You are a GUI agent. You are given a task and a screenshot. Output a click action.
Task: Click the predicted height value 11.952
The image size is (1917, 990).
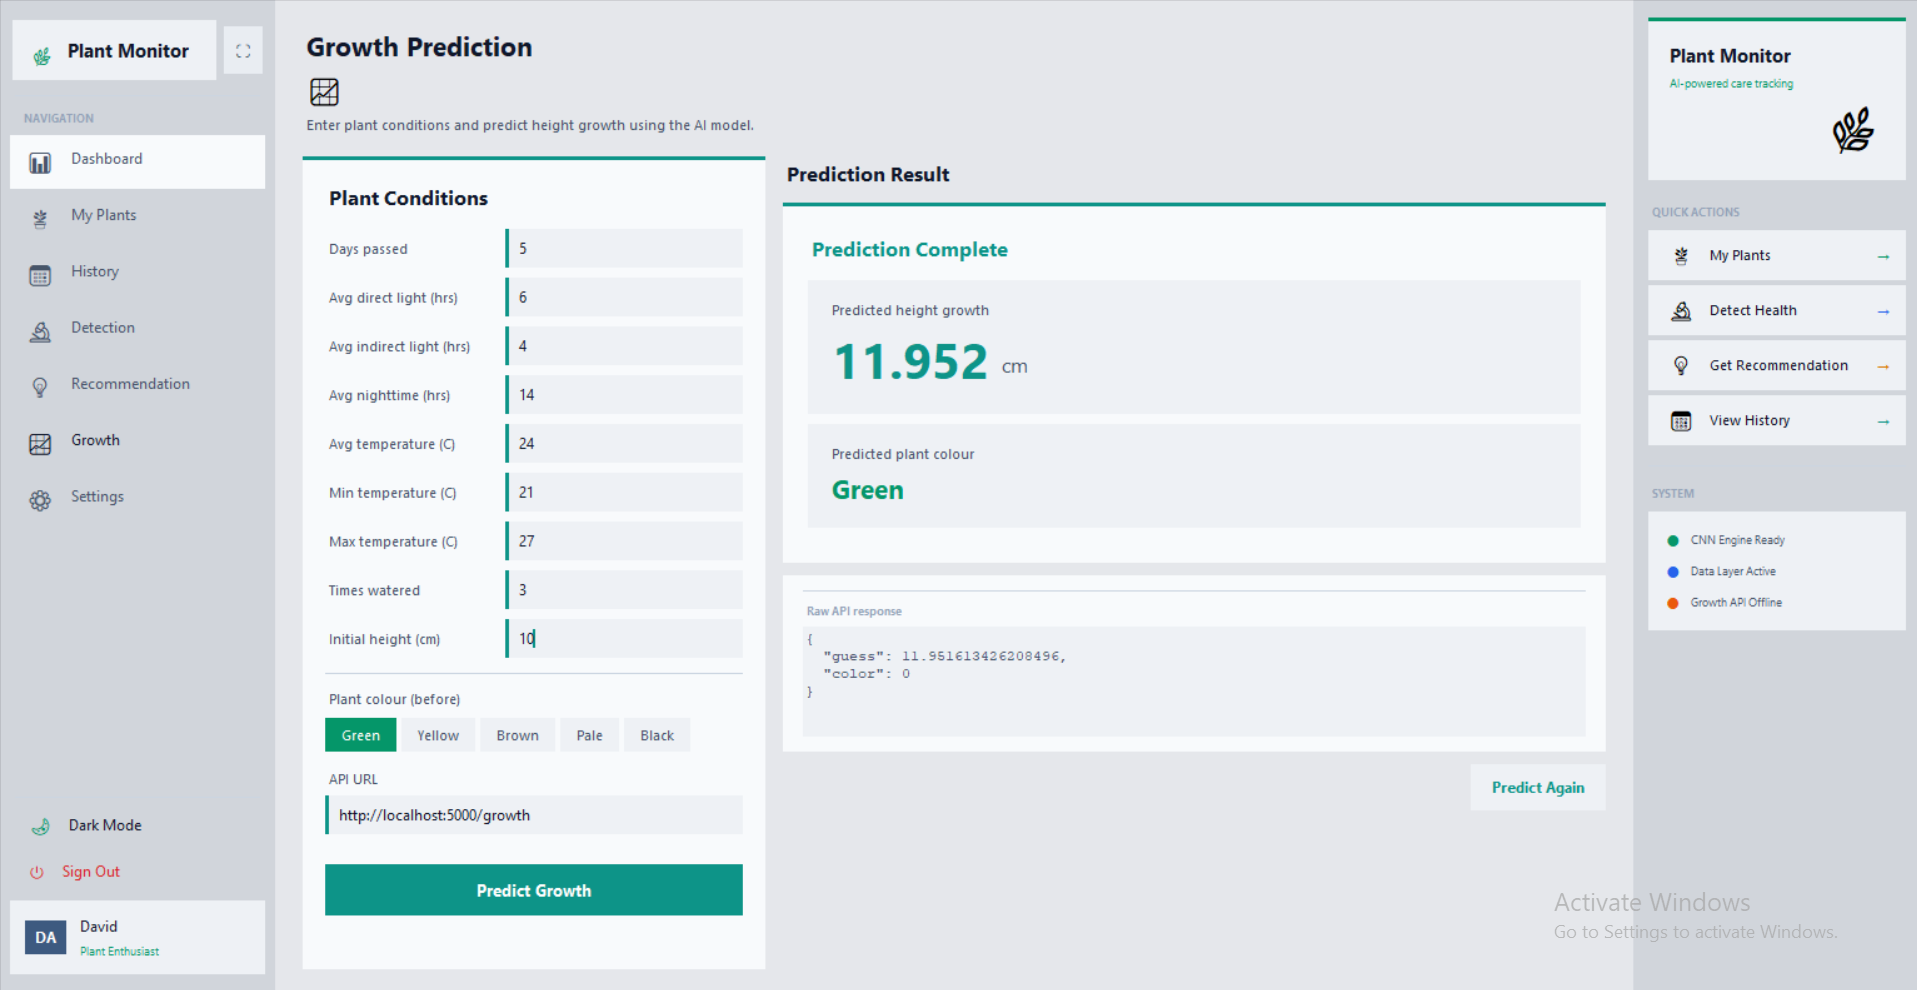tap(911, 362)
